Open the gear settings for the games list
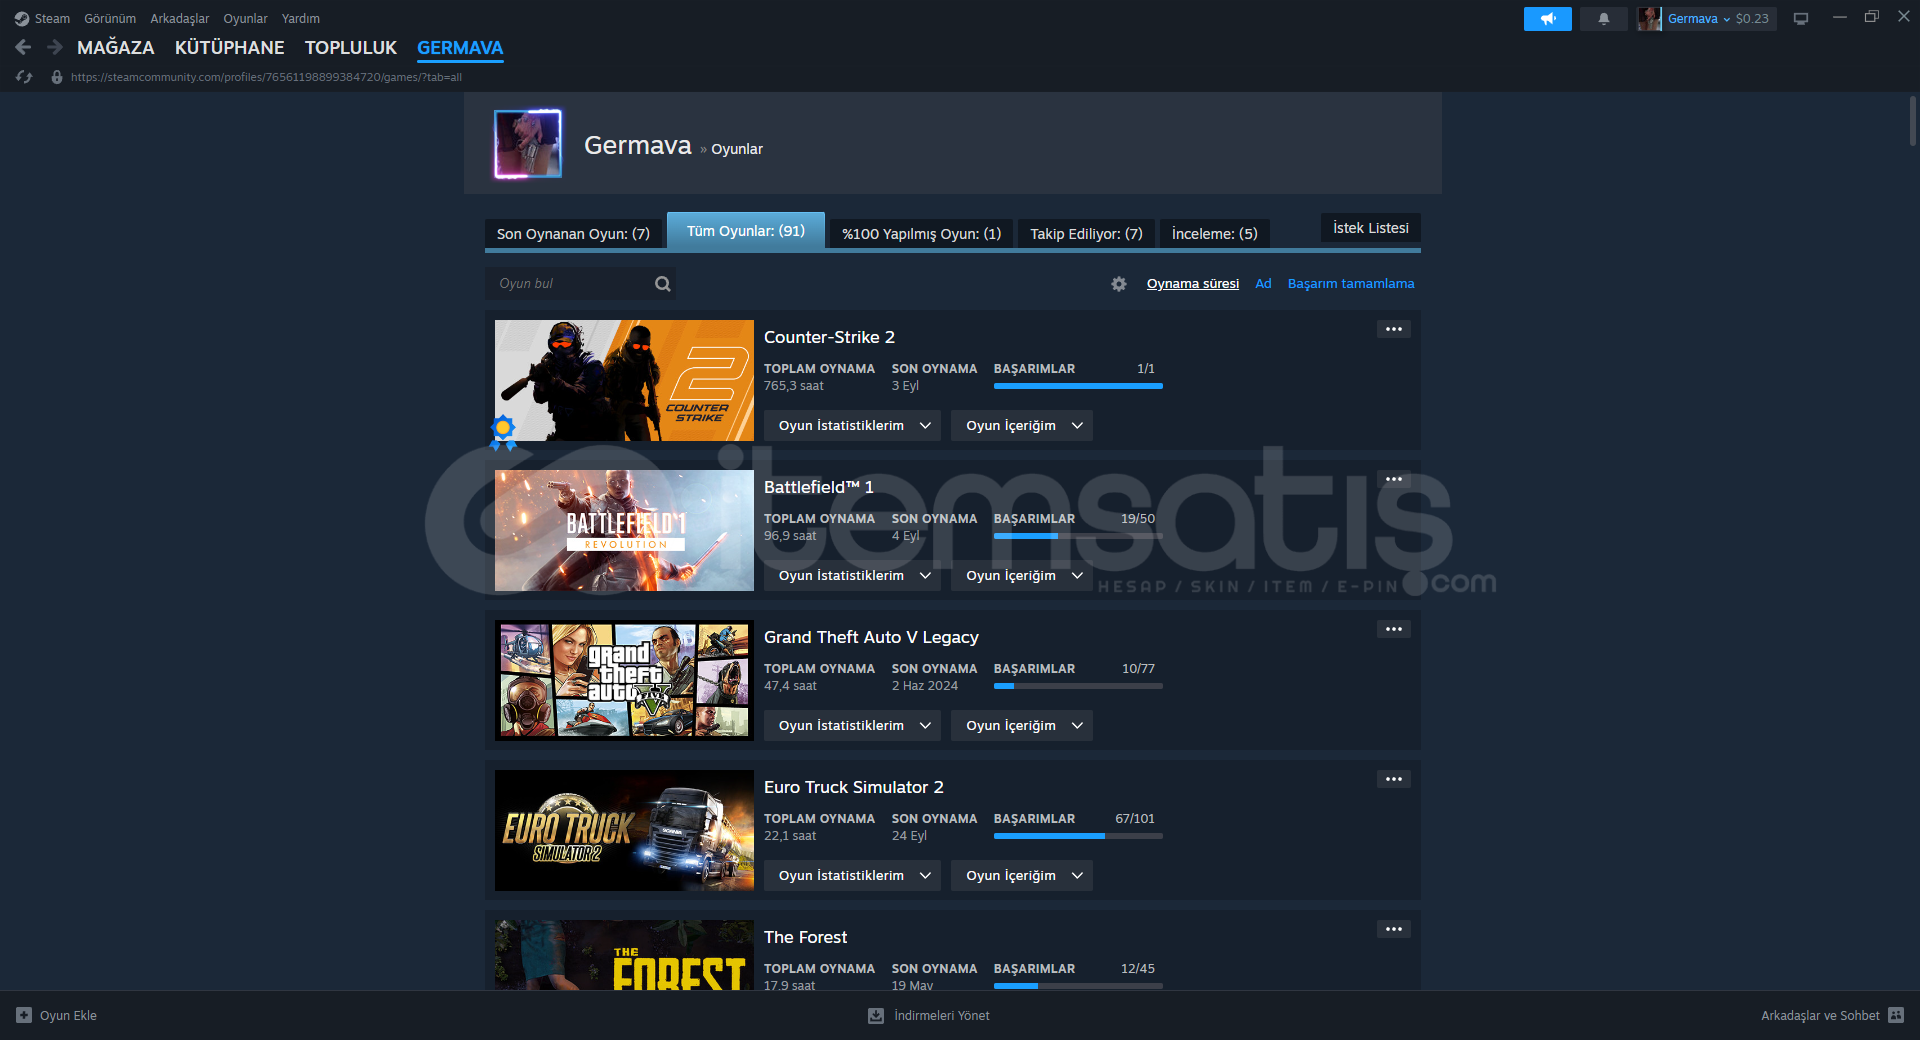Viewport: 1920px width, 1040px height. click(x=1119, y=284)
